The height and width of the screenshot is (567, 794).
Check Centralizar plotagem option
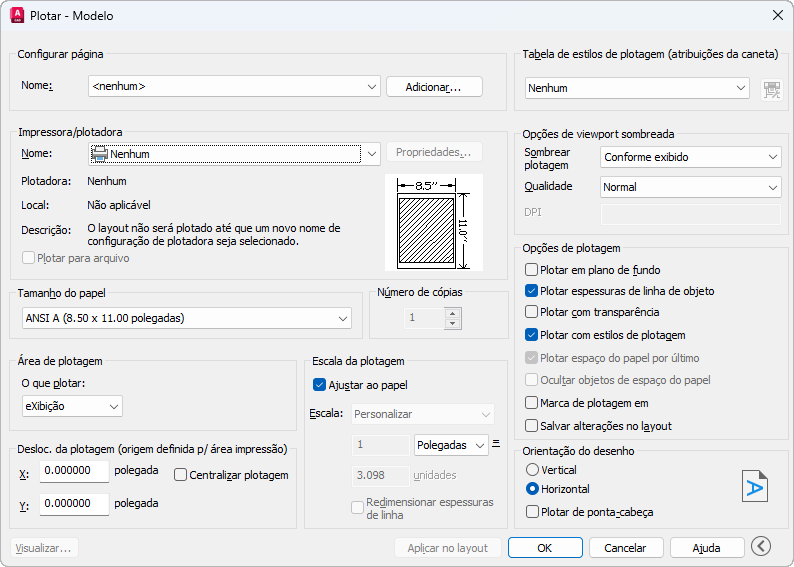point(180,475)
